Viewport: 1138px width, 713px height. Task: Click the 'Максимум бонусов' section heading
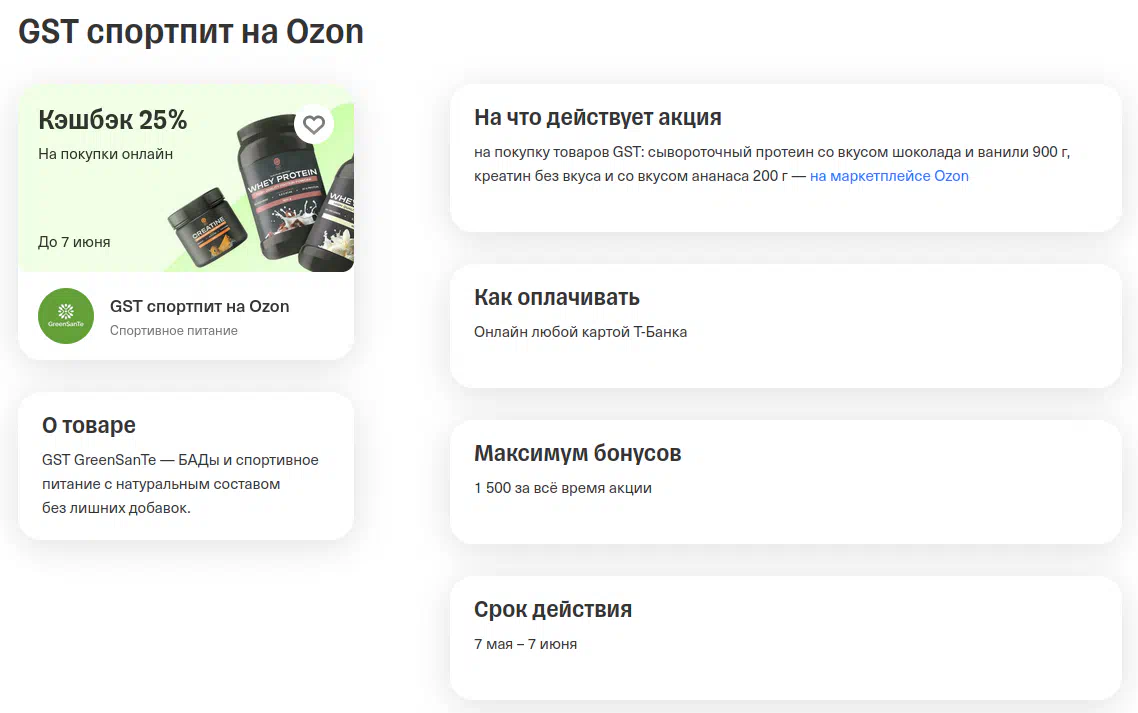click(x=577, y=453)
